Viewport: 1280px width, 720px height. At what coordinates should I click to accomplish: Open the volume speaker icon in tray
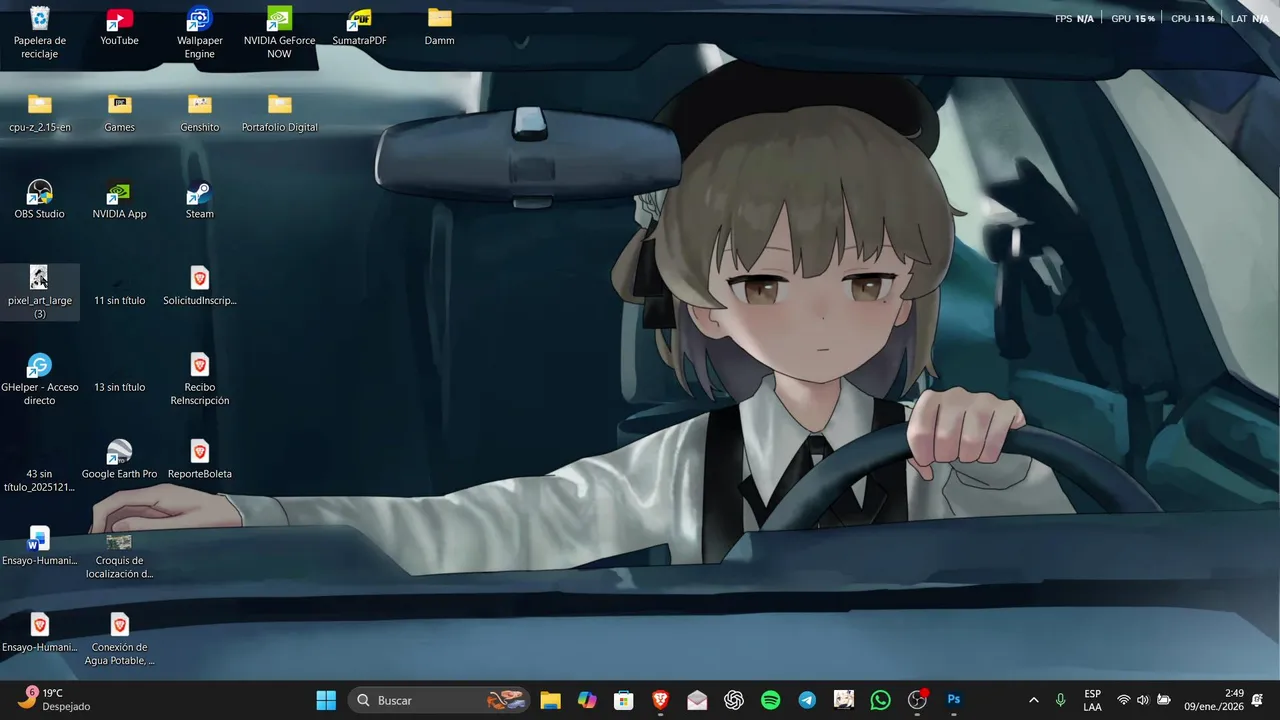tap(1143, 700)
